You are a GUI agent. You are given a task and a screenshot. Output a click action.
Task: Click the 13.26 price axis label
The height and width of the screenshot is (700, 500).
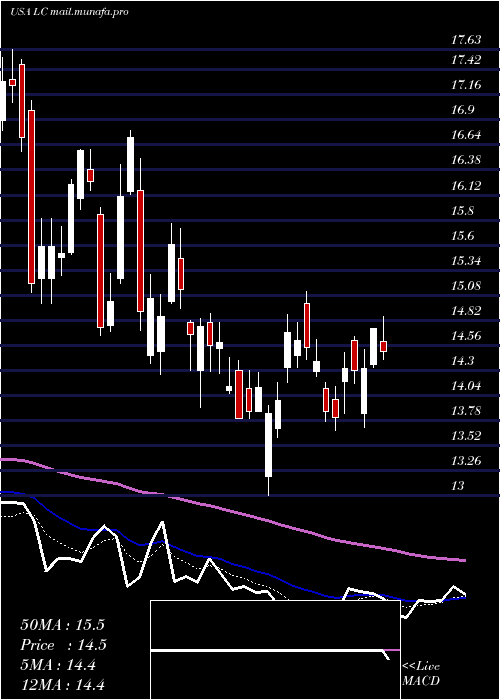[x=466, y=460]
